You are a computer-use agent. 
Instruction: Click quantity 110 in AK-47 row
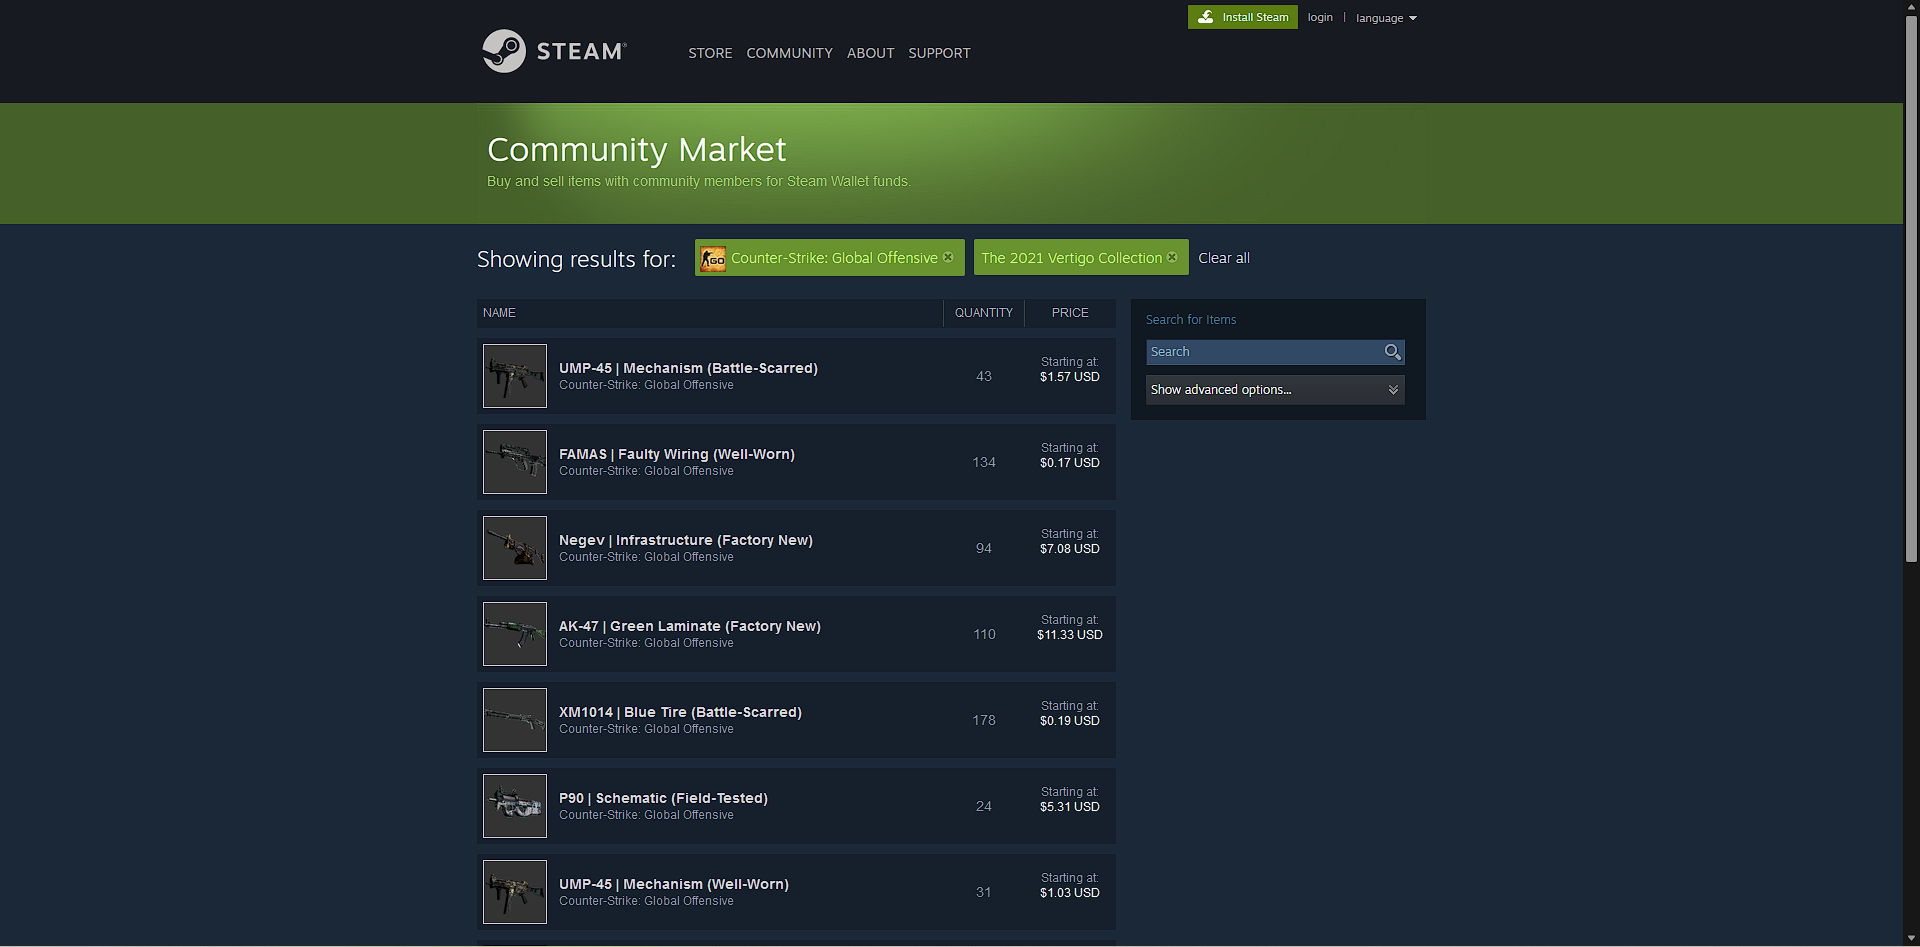[984, 634]
